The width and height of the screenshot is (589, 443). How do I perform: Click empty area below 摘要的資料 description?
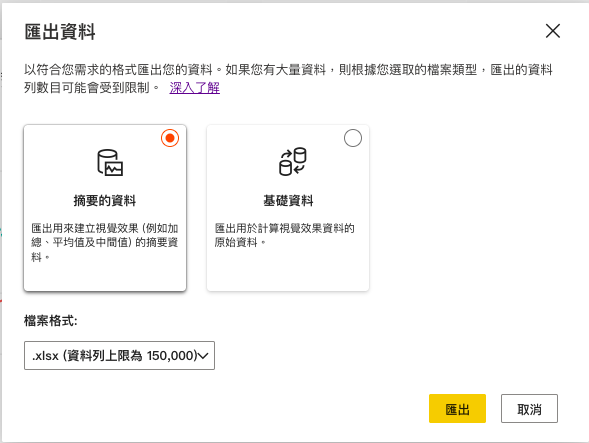coord(105,277)
